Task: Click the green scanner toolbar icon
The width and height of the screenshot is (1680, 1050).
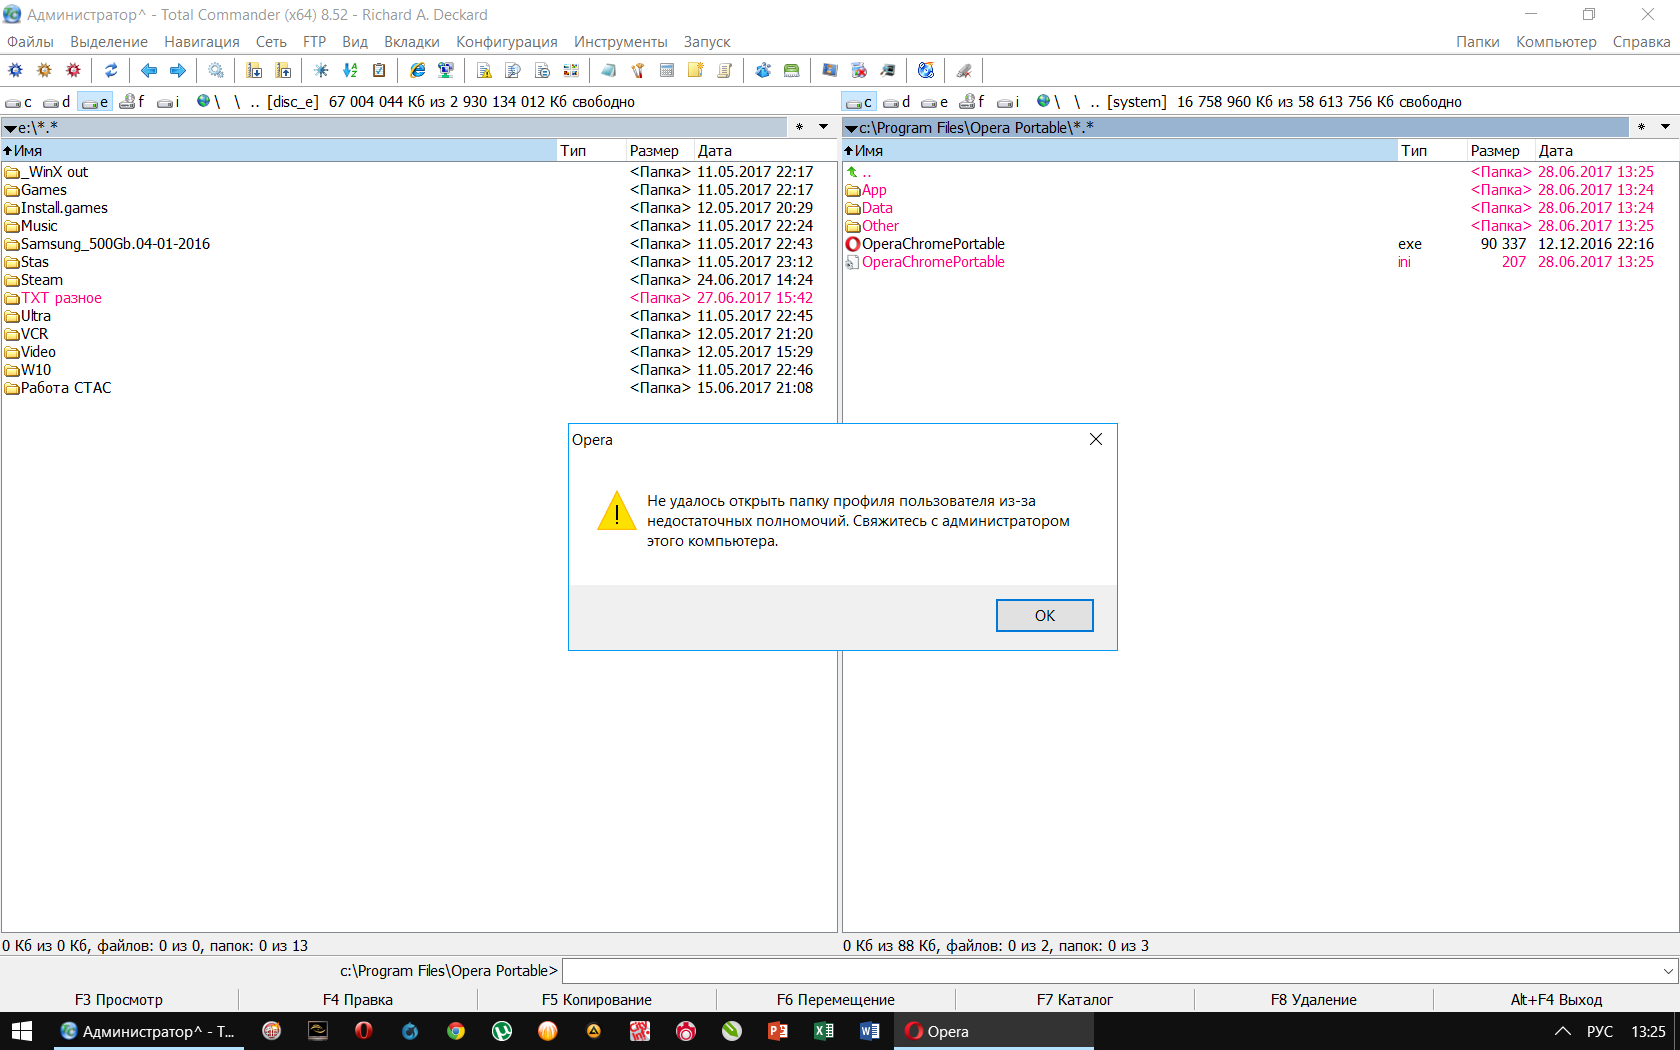Action: click(792, 70)
